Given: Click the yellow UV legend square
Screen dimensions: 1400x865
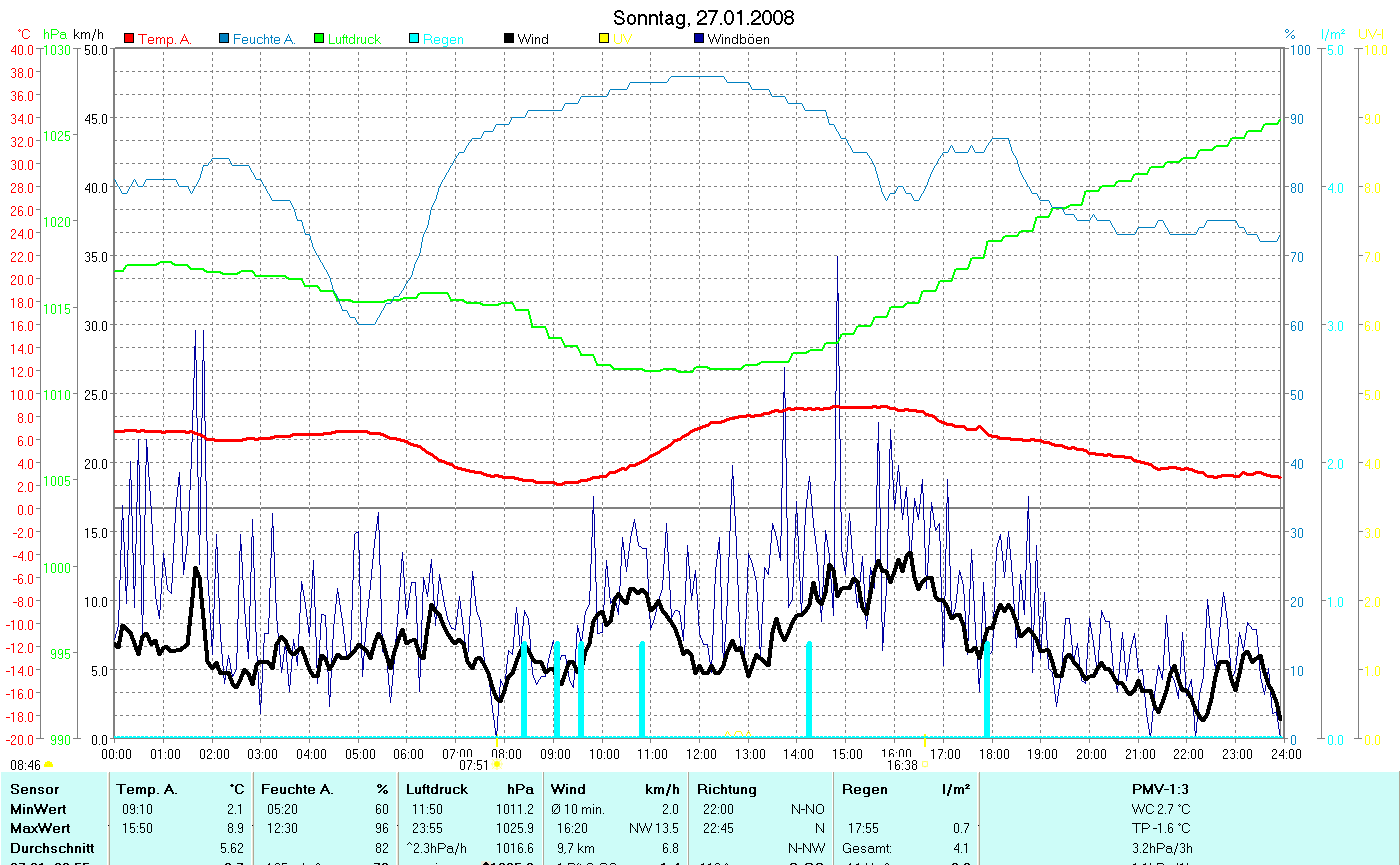Looking at the screenshot, I should (604, 39).
